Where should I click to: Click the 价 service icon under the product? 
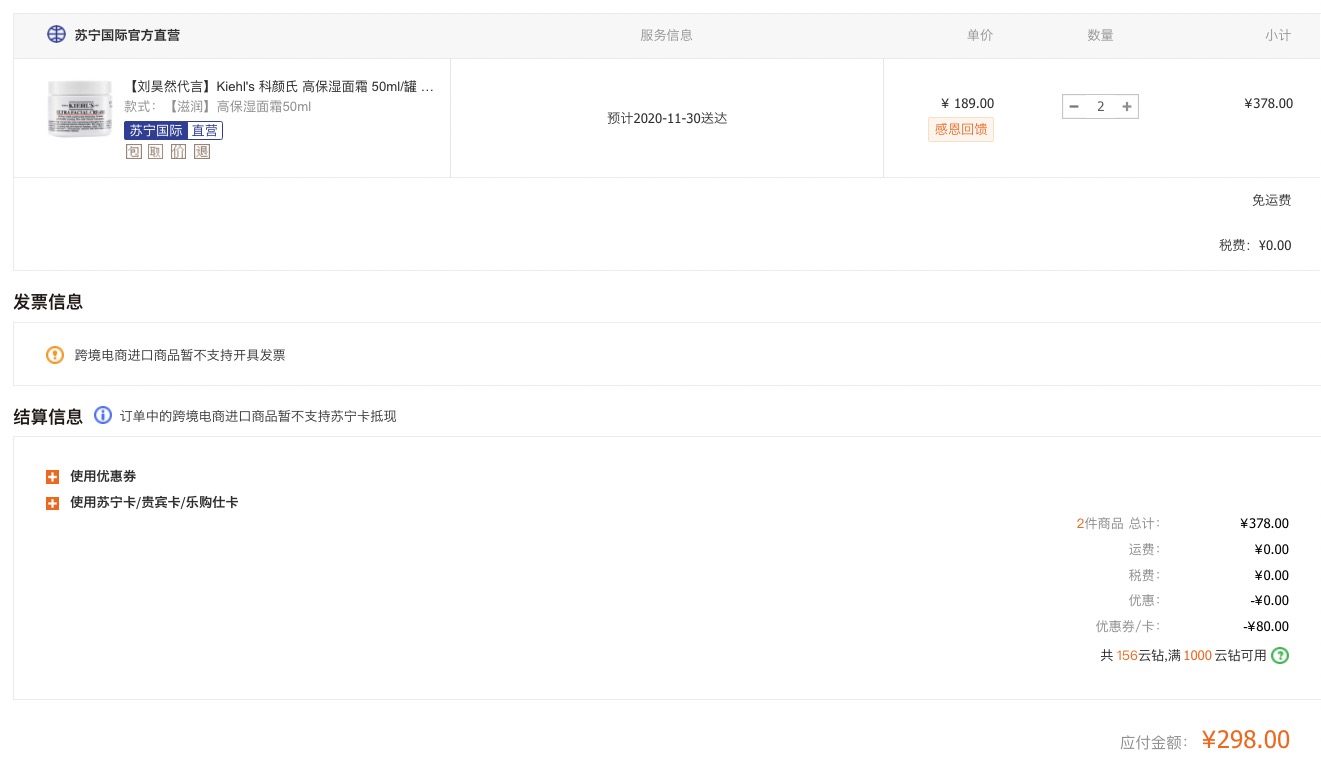(x=178, y=152)
